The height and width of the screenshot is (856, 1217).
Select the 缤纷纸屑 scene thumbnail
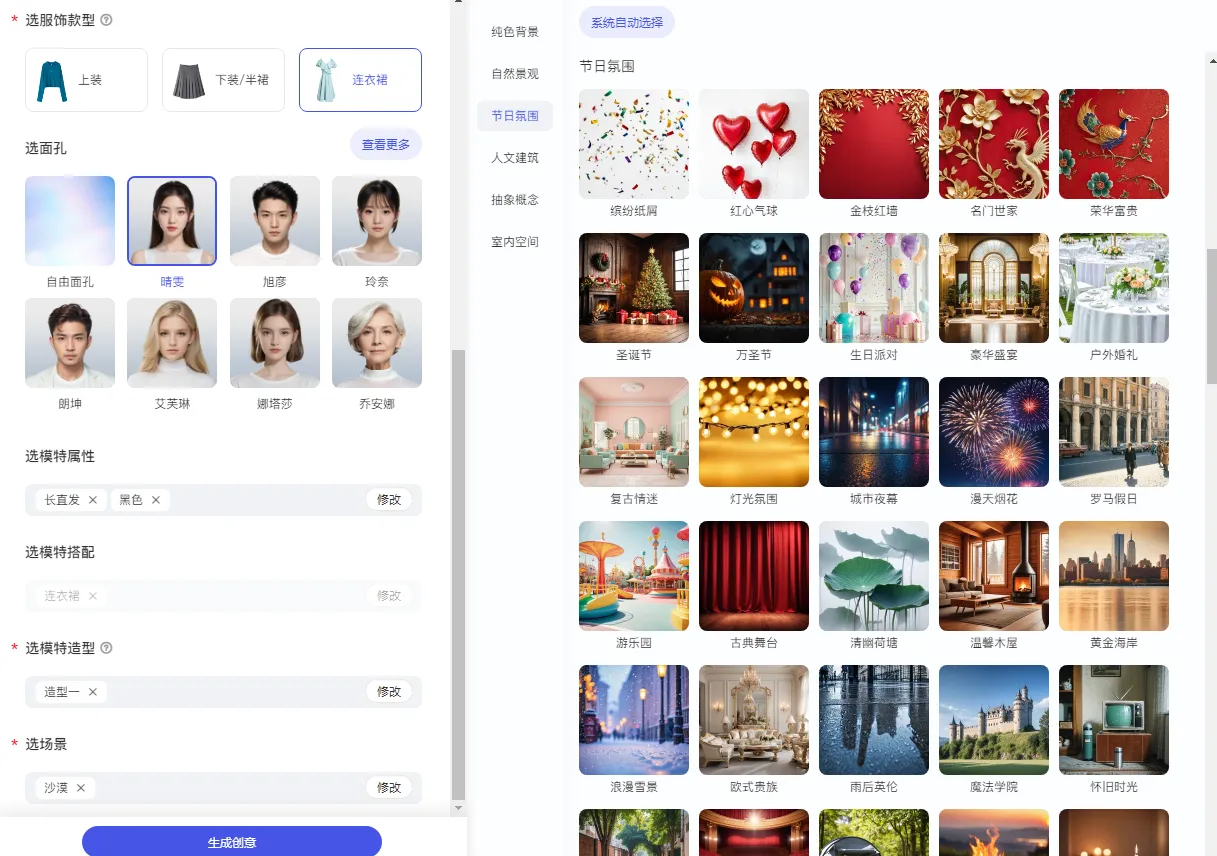click(634, 144)
